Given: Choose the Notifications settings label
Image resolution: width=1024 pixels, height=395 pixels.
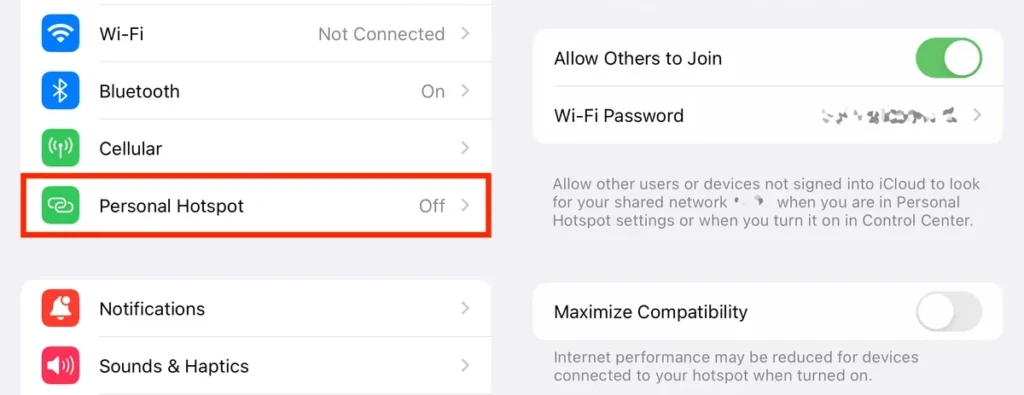Looking at the screenshot, I should pyautogui.click(x=152, y=309).
